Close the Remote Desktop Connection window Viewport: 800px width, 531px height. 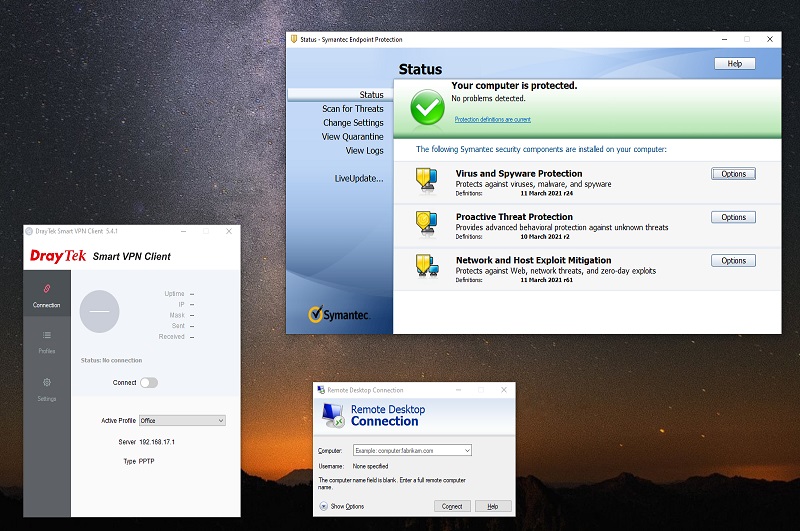(x=504, y=390)
